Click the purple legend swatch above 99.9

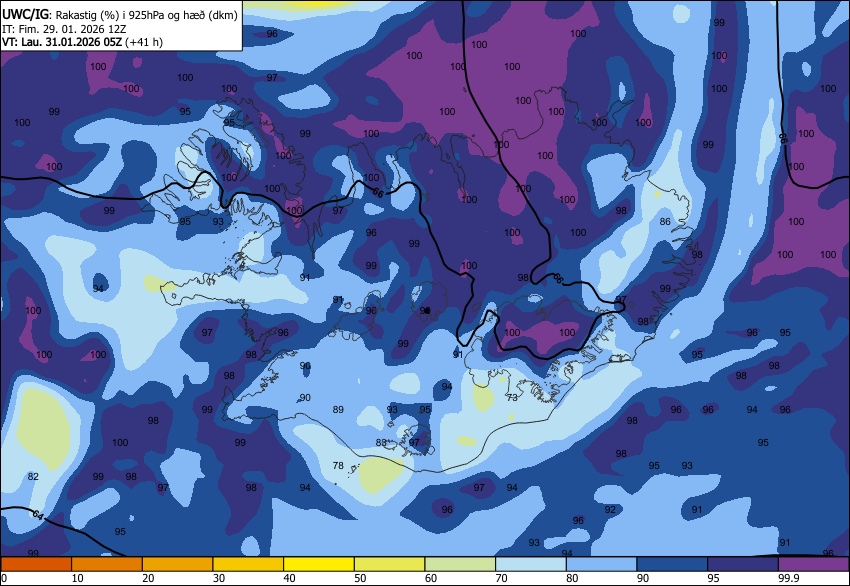pyautogui.click(x=814, y=564)
